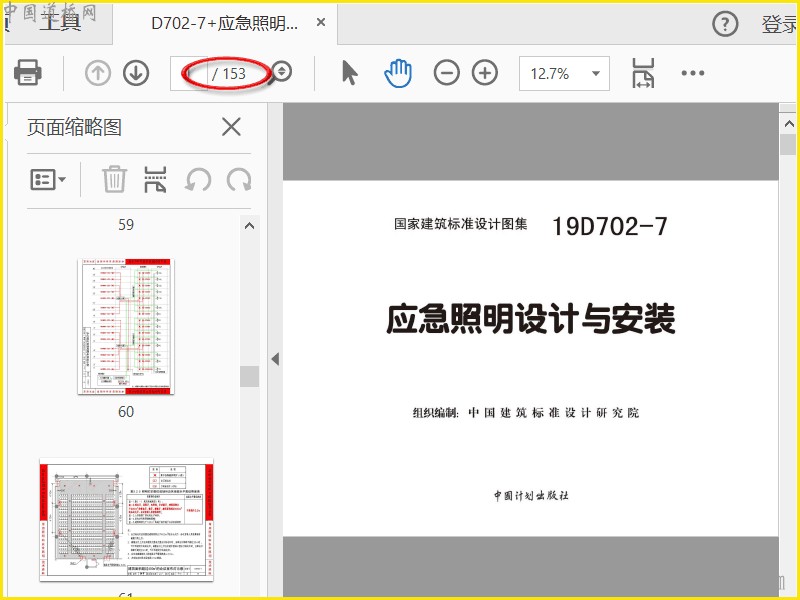Select the page 61 thumbnail

(x=126, y=519)
